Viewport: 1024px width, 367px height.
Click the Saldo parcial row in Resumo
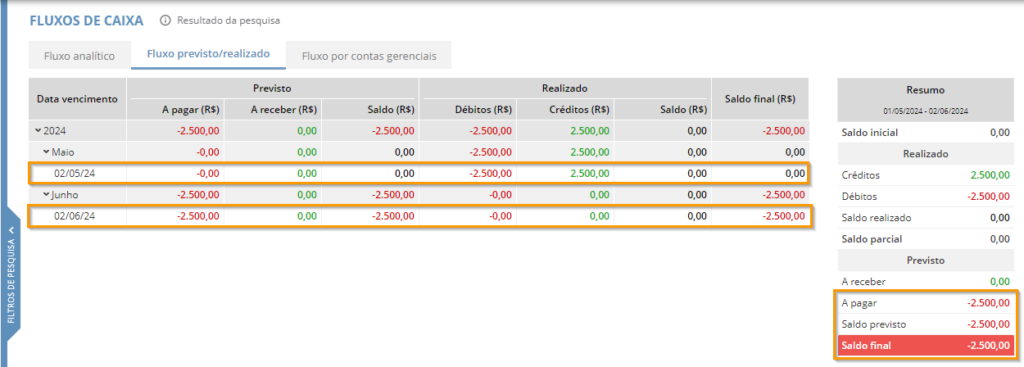[925, 239]
